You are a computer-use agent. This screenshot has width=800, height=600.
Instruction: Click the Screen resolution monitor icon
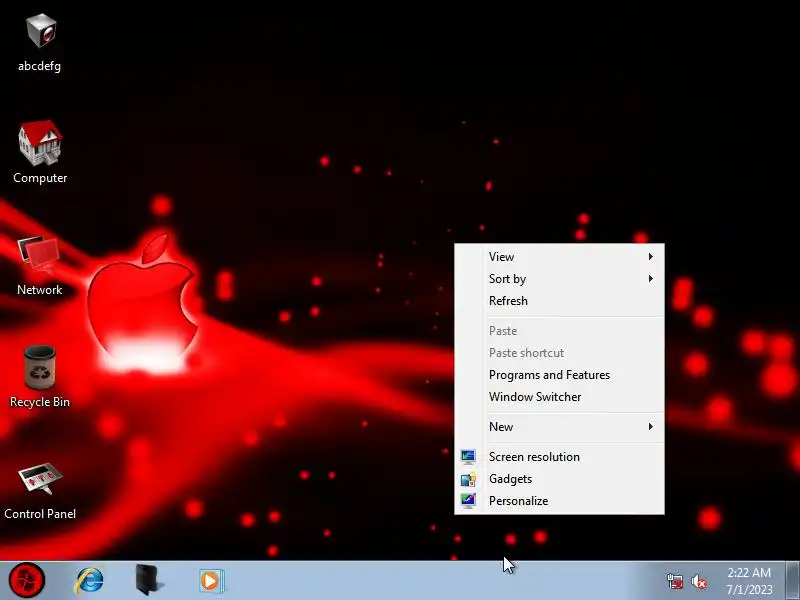click(x=468, y=457)
